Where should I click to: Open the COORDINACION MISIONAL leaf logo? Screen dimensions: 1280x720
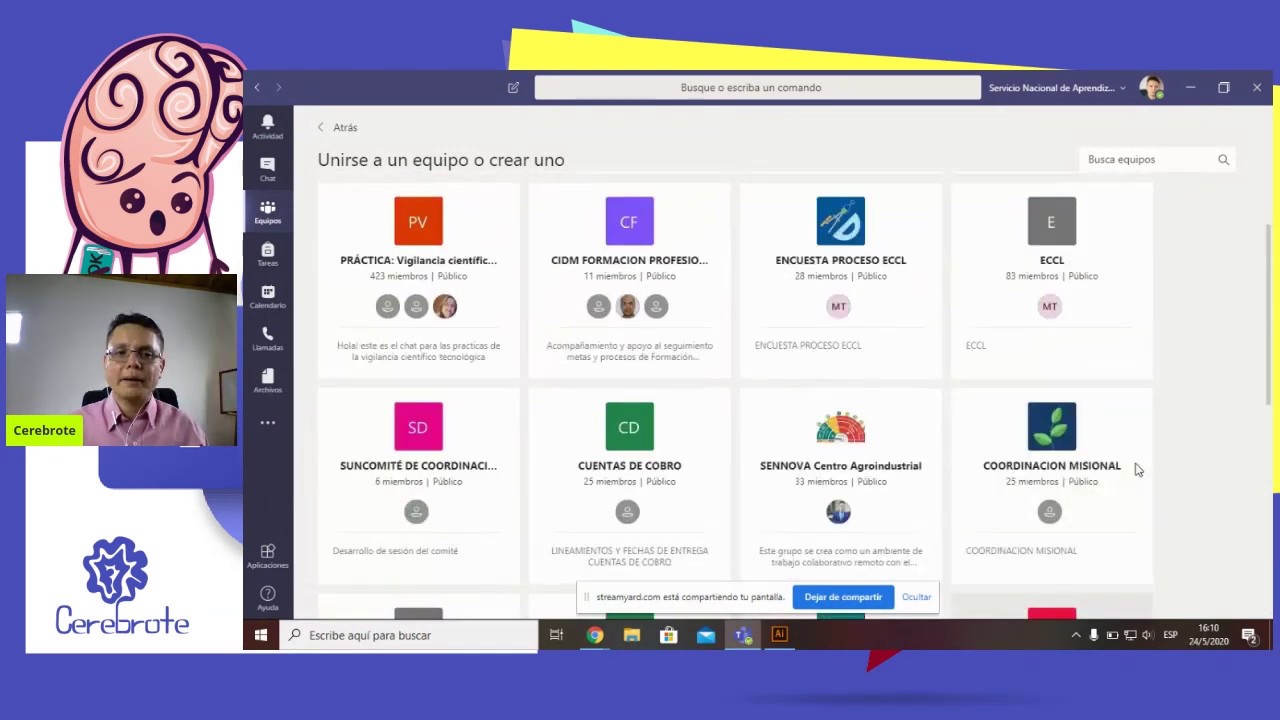click(1051, 427)
